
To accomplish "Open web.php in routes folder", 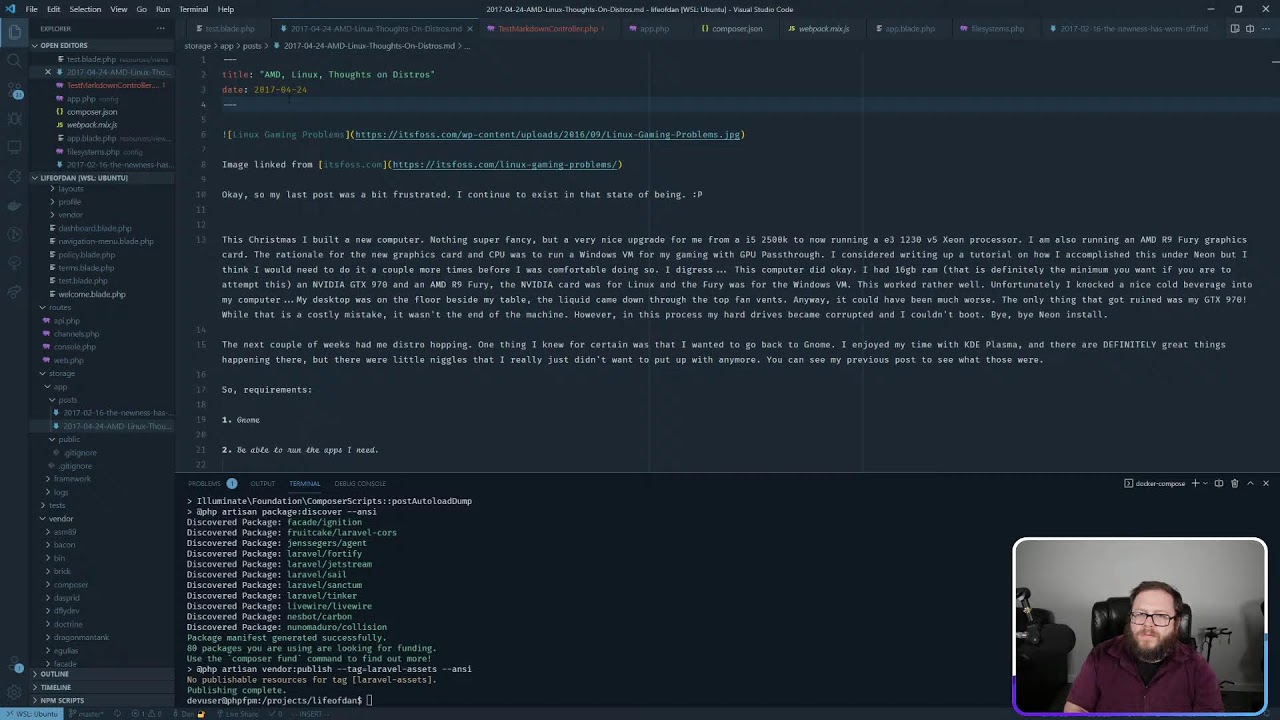I will point(68,360).
